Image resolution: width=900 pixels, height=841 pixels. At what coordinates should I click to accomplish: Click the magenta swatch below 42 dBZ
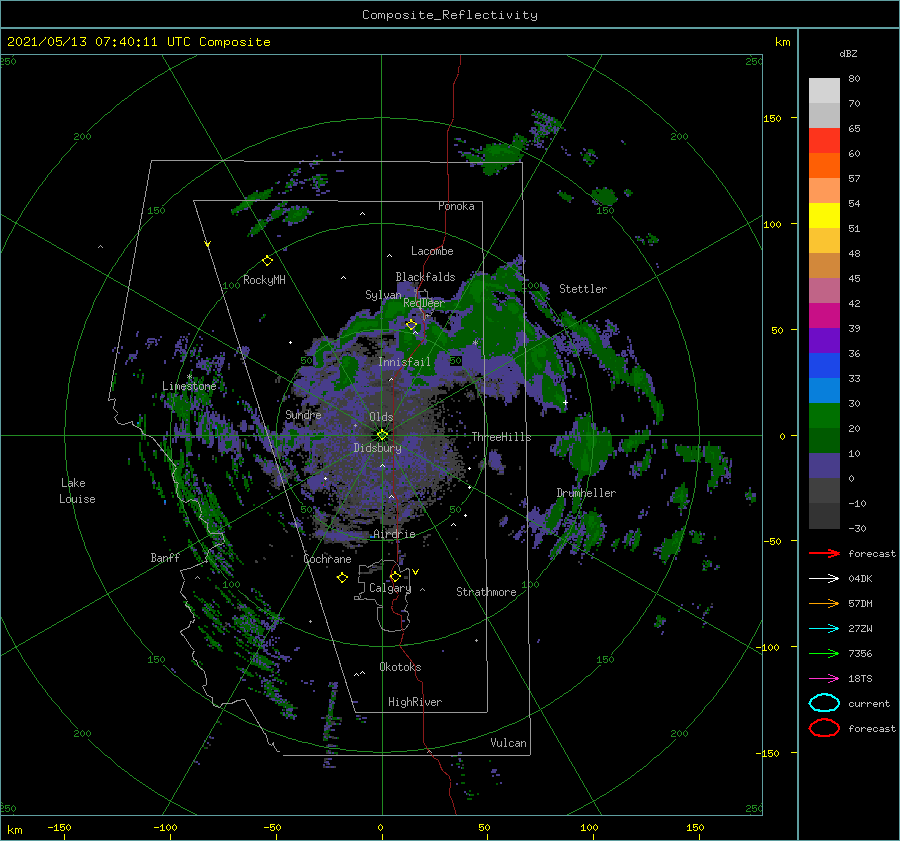(x=824, y=315)
